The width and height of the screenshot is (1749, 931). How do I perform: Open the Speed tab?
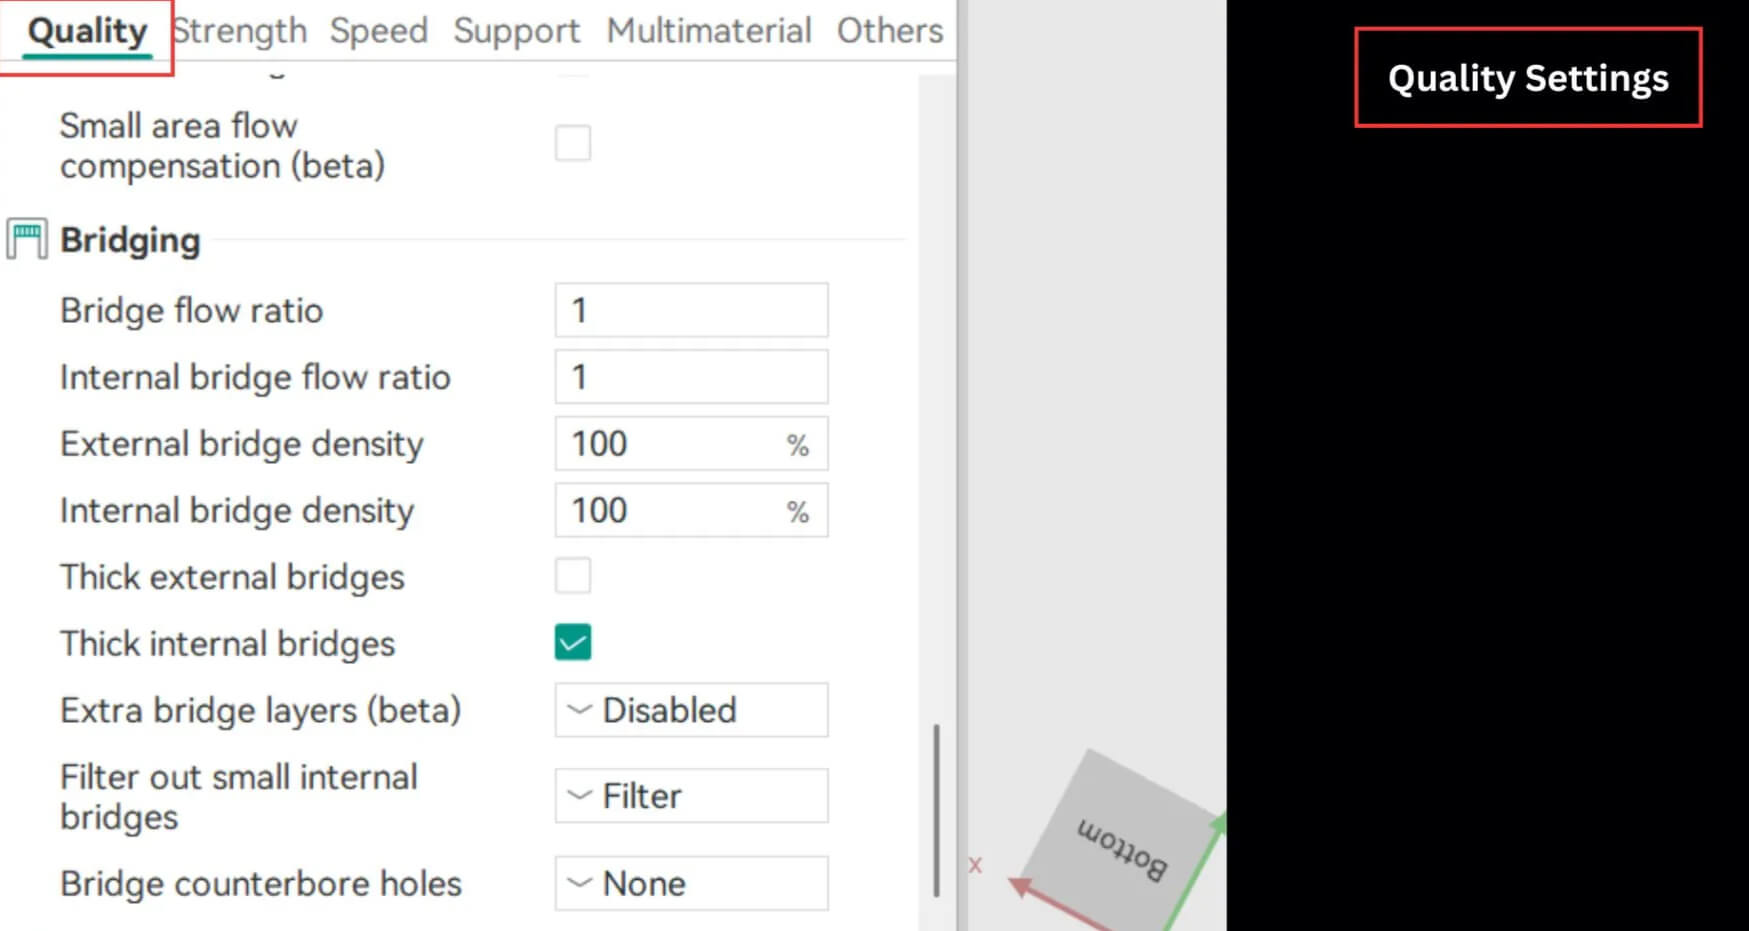[379, 31]
